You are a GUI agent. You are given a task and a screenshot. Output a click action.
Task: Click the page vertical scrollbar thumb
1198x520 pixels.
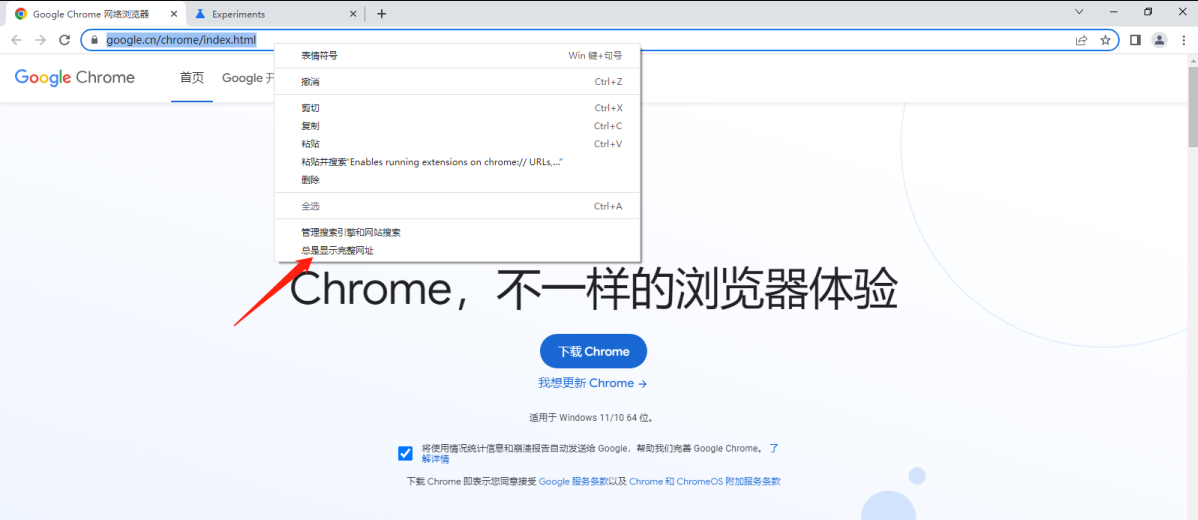(1192, 107)
